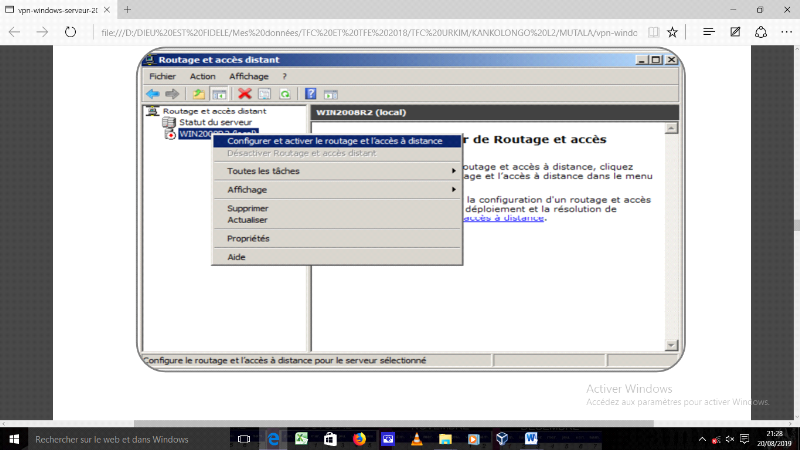Viewport: 800px width, 450px height.
Task: Open Edge more options ellipsis
Action: point(787,32)
